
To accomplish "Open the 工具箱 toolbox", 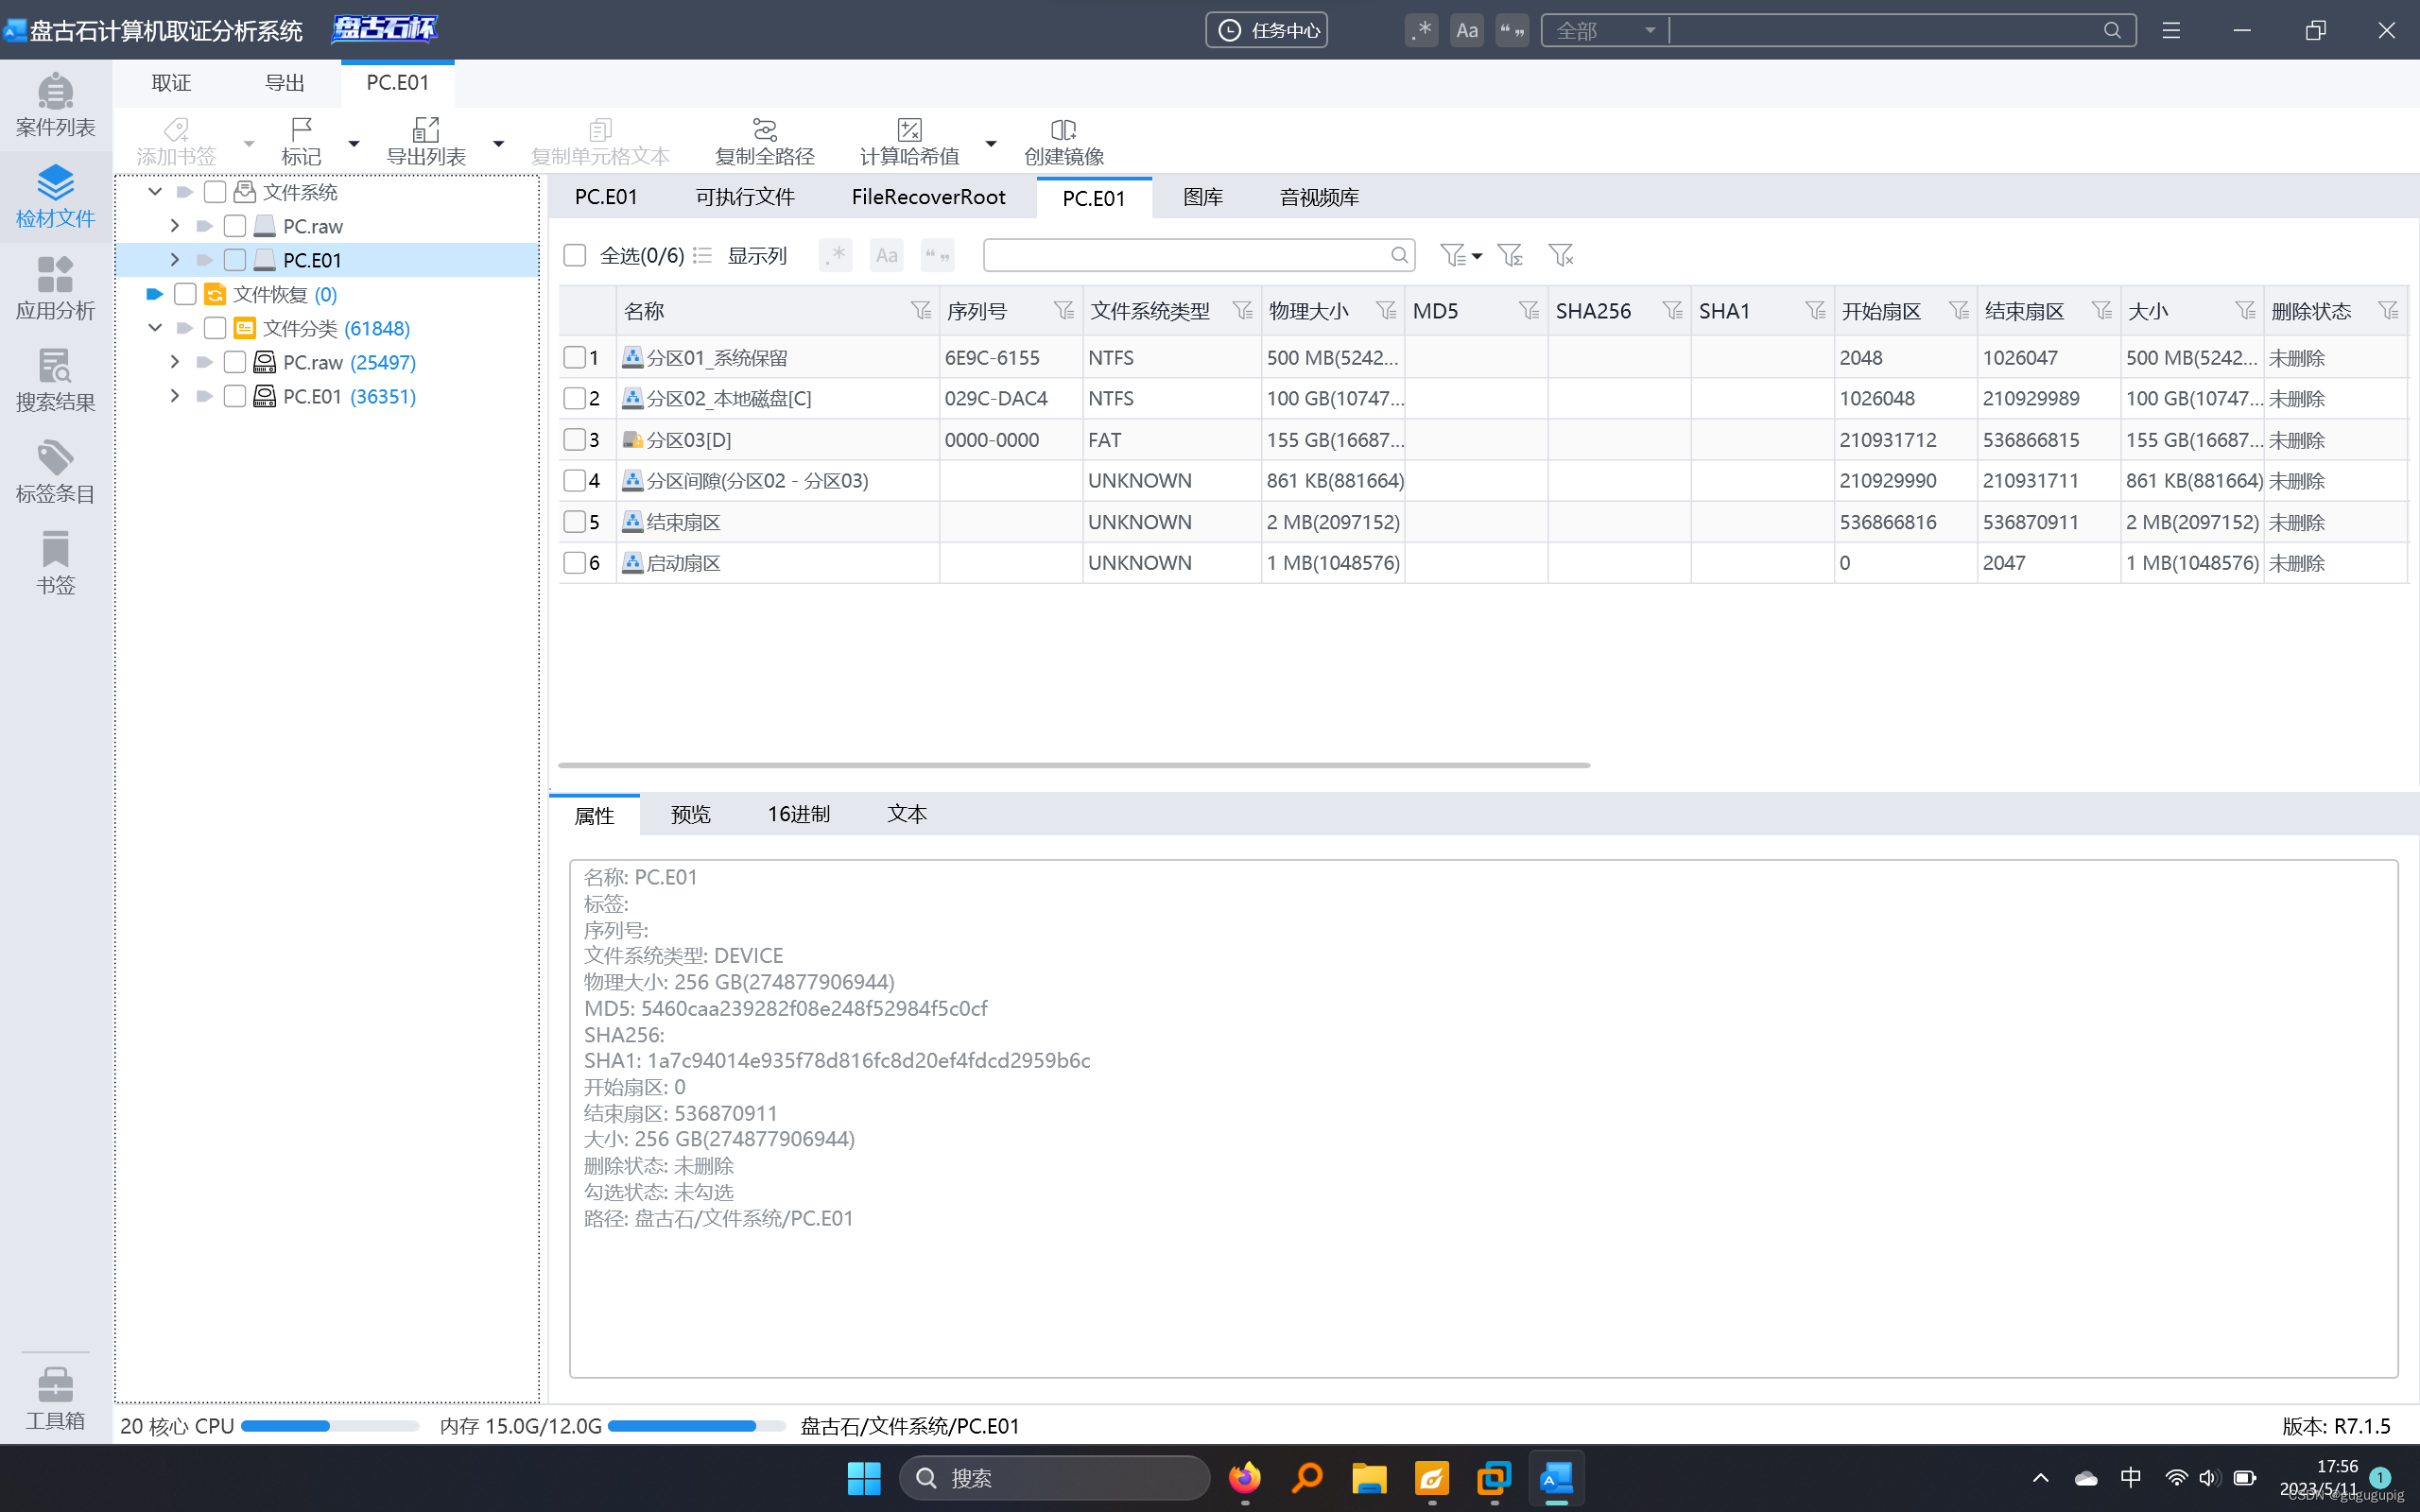I will [x=55, y=1398].
